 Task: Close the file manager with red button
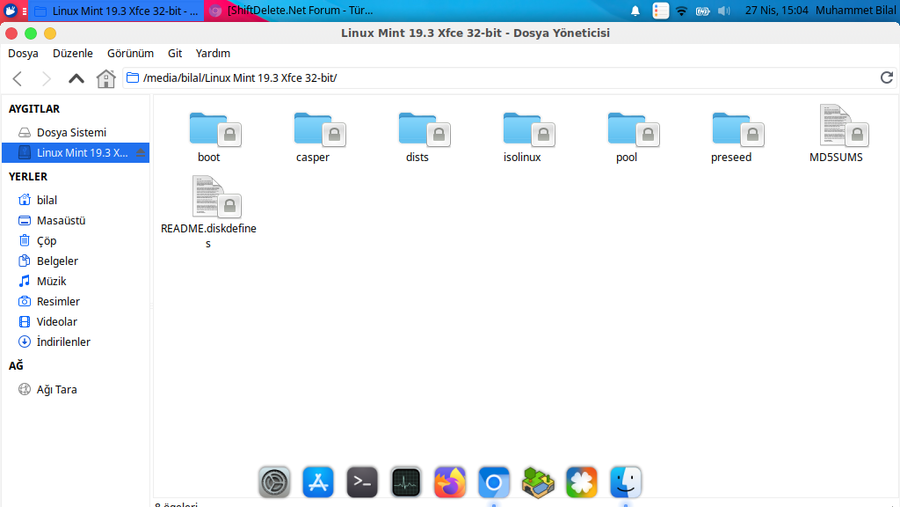click(x=11, y=33)
